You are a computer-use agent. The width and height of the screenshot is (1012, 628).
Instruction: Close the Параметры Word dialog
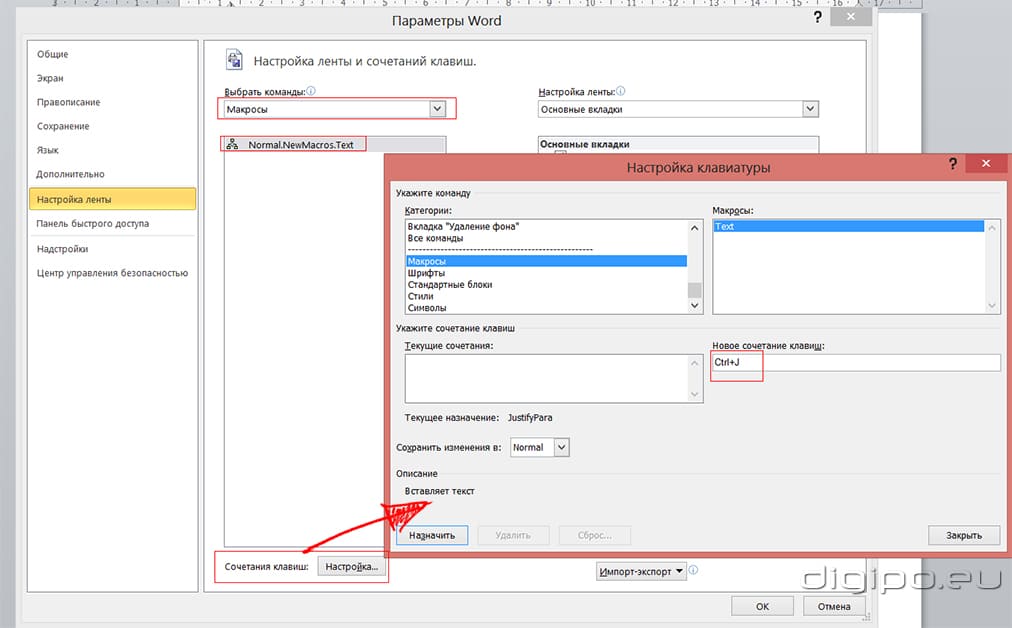[x=851, y=17]
